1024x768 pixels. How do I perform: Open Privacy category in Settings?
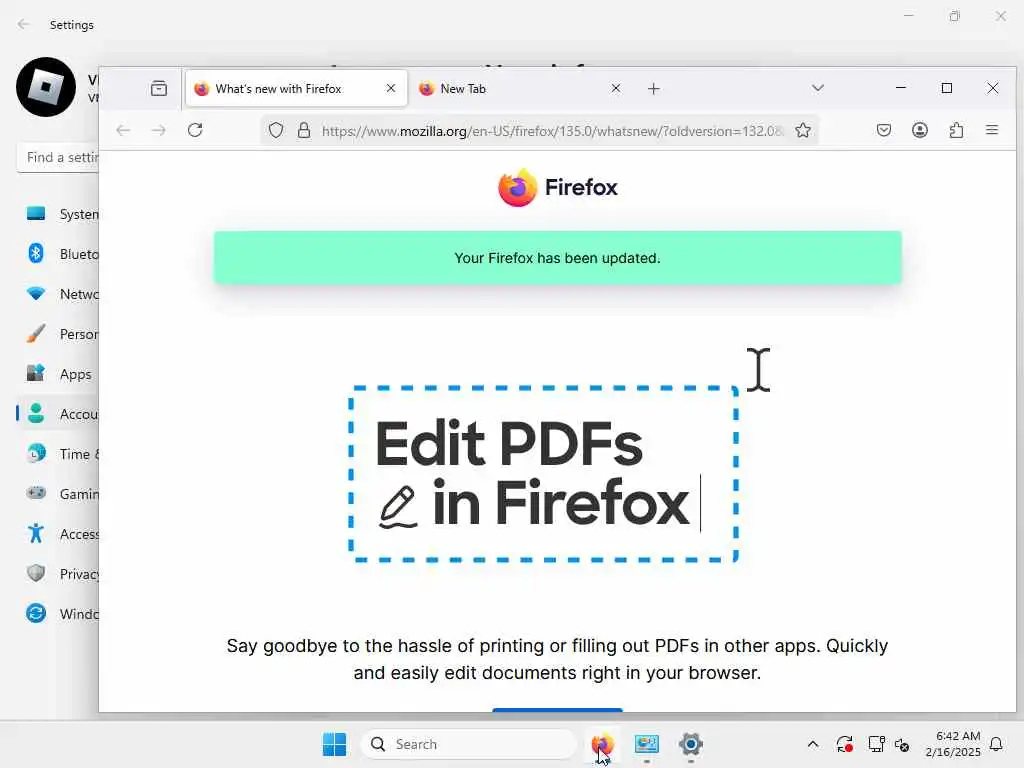(x=59, y=574)
